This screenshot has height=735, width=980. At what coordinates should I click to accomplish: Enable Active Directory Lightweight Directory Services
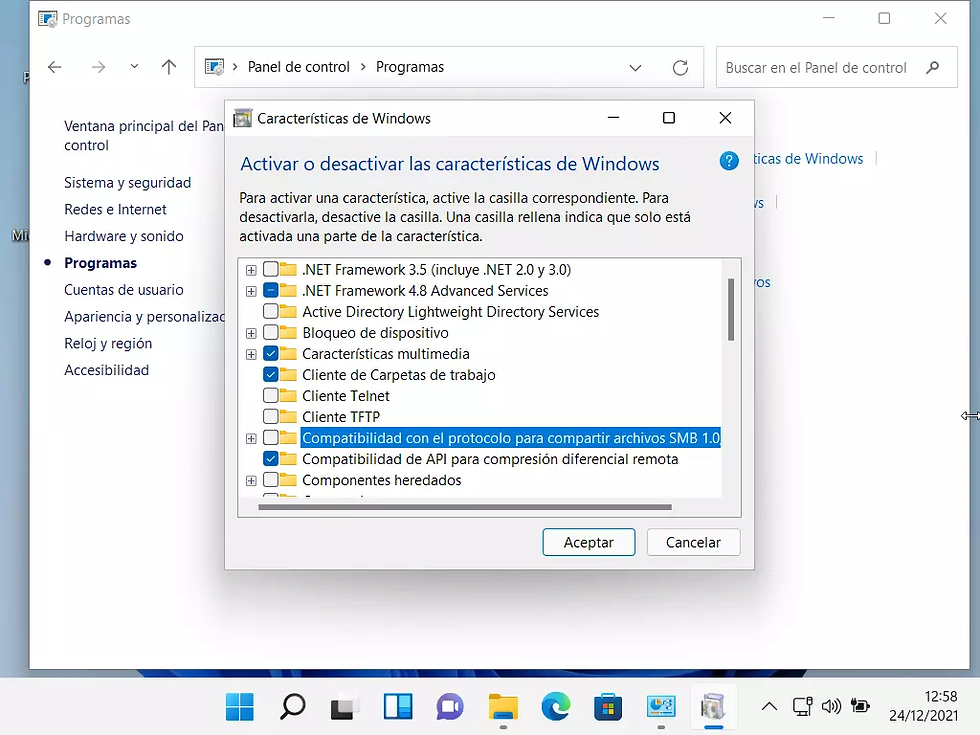coord(271,311)
